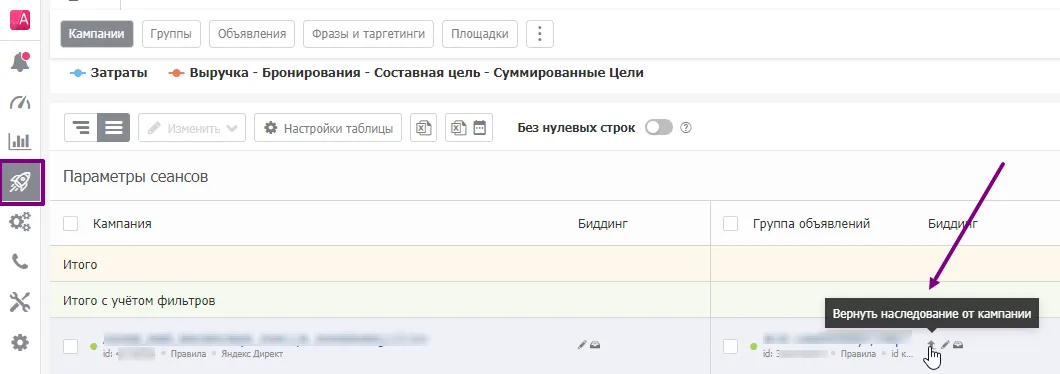Open the double-gears automation icon
Screen dimensions: 1060x374
tap(20, 222)
